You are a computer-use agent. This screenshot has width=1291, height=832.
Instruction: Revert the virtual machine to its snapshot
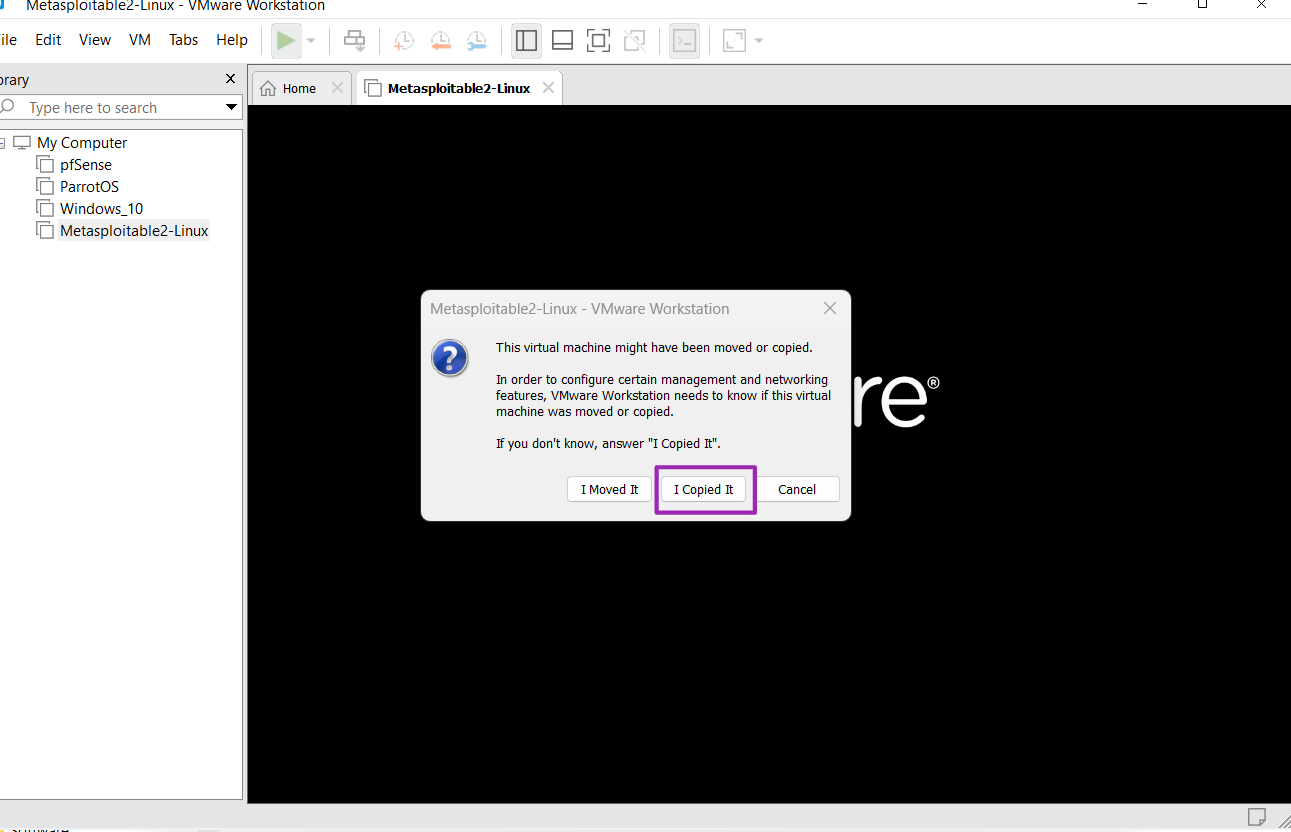tap(440, 40)
